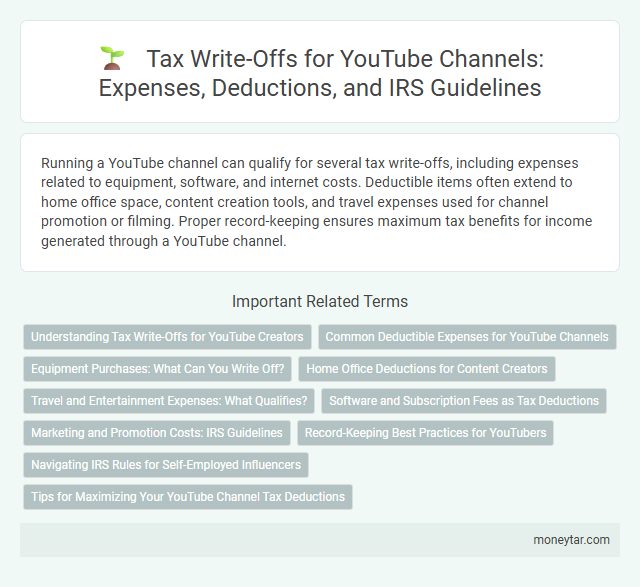
Task: Open 'Understanding Tax Write-Offs for YouTube Creators' tag
Action: (x=167, y=337)
